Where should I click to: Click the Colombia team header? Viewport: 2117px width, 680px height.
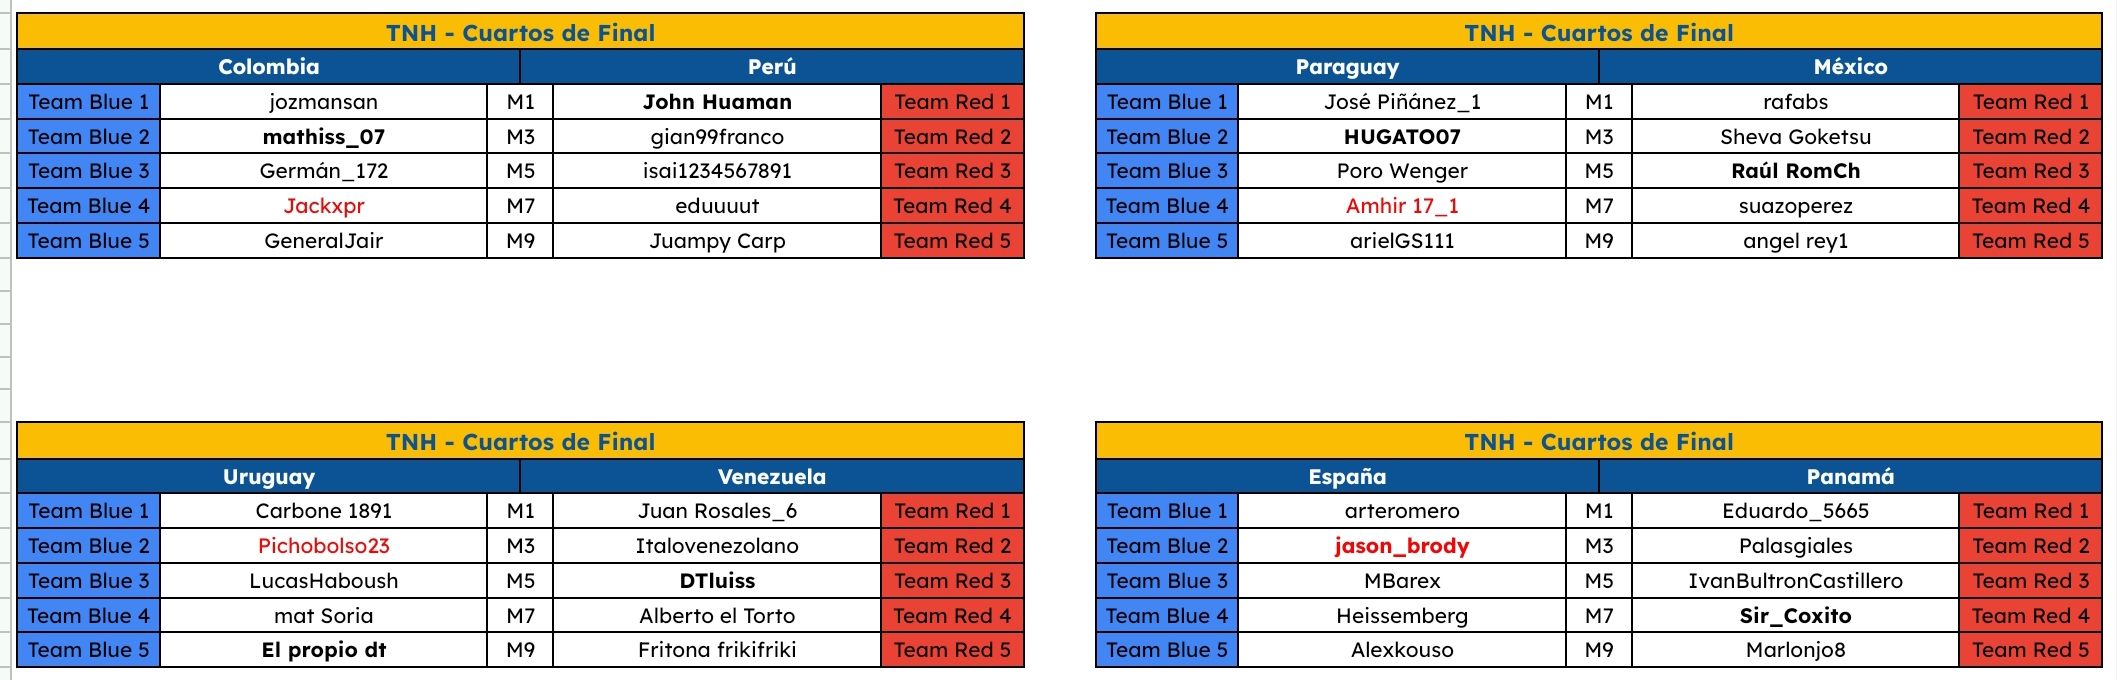pyautogui.click(x=268, y=67)
